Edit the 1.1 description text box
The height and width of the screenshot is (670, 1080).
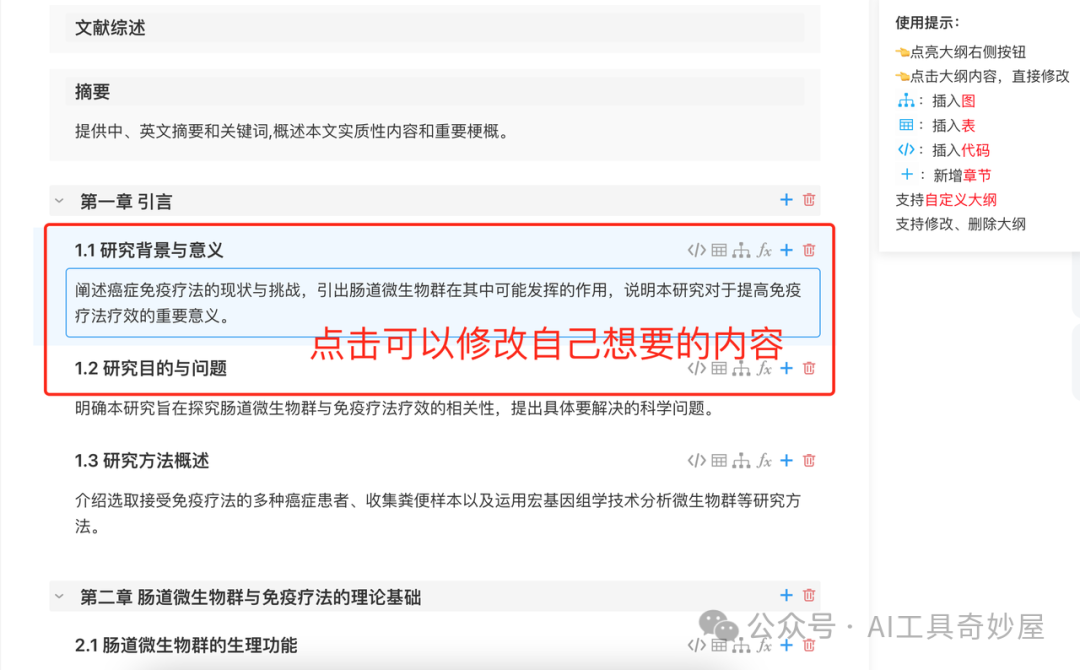[443, 303]
